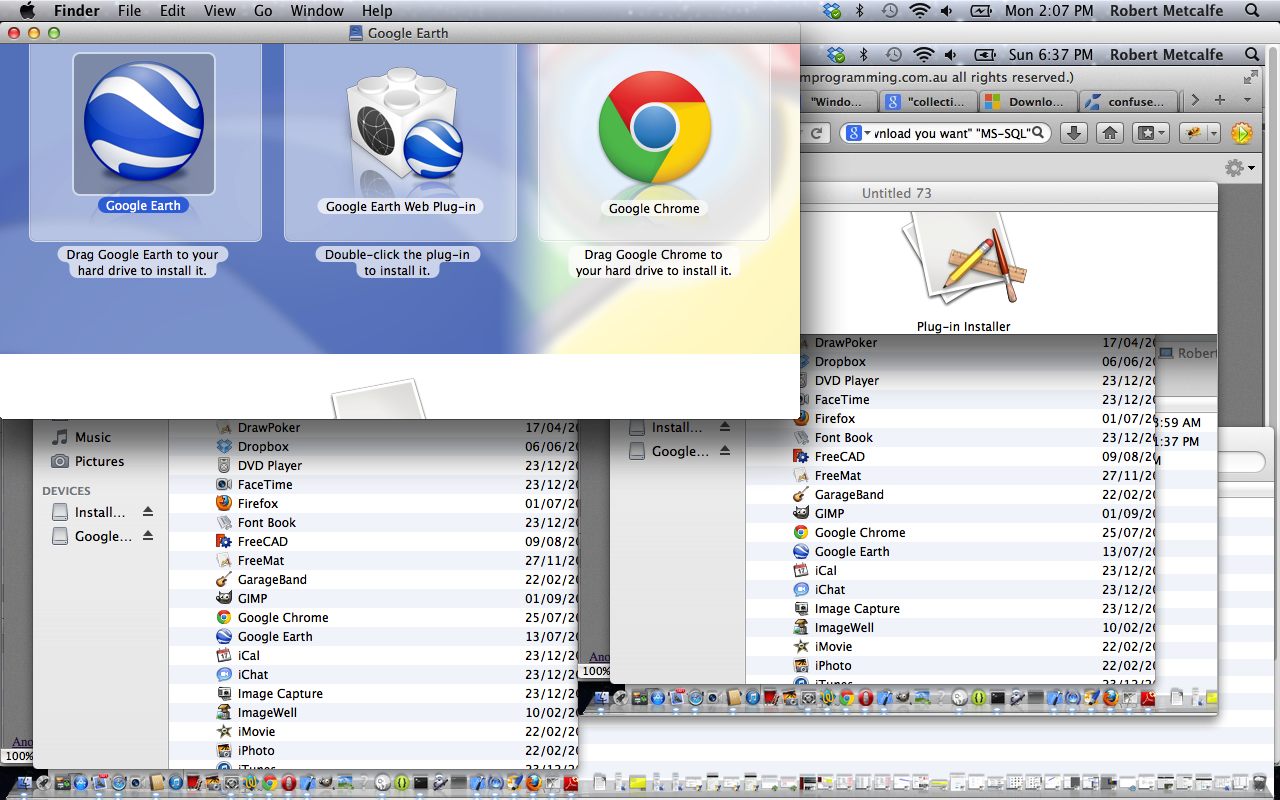Expand the search engine chooser in search box

[x=856, y=133]
